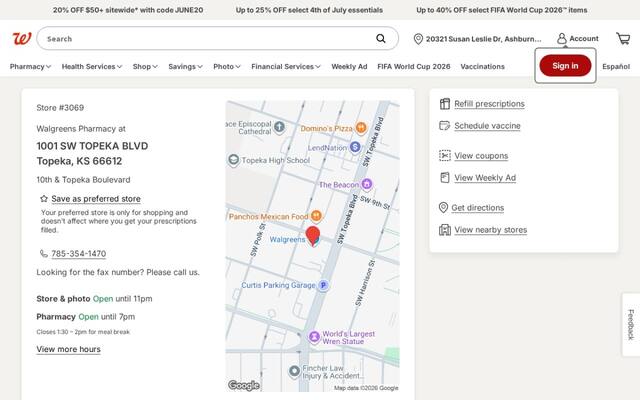The height and width of the screenshot is (400, 640).
Task: Click the Panchos Mexican Food map icon
Action: [x=316, y=216]
